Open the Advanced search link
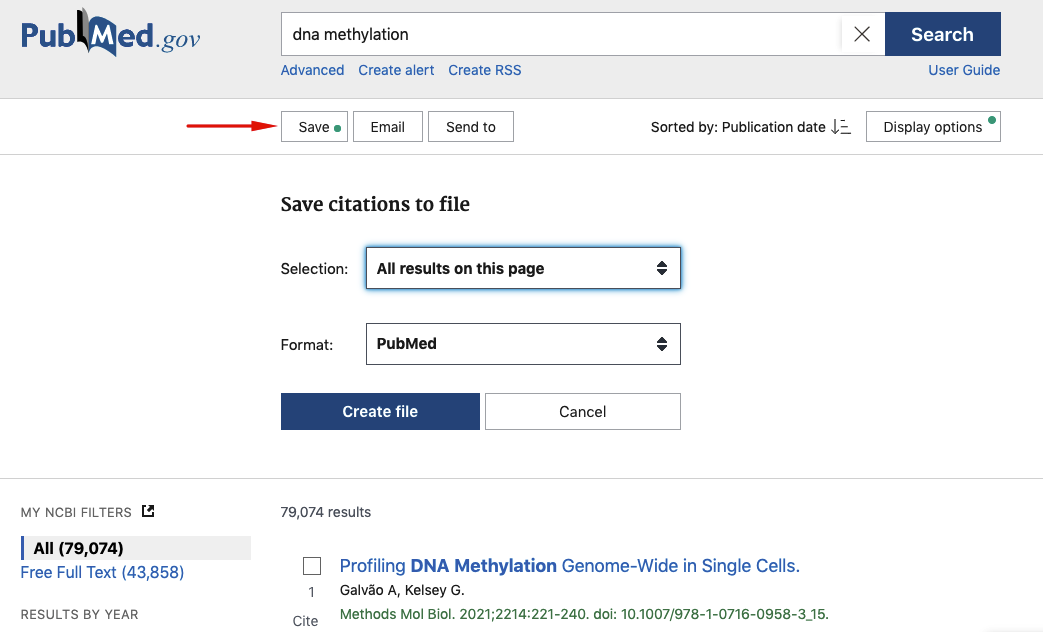This screenshot has width=1043, height=632. pyautogui.click(x=313, y=70)
